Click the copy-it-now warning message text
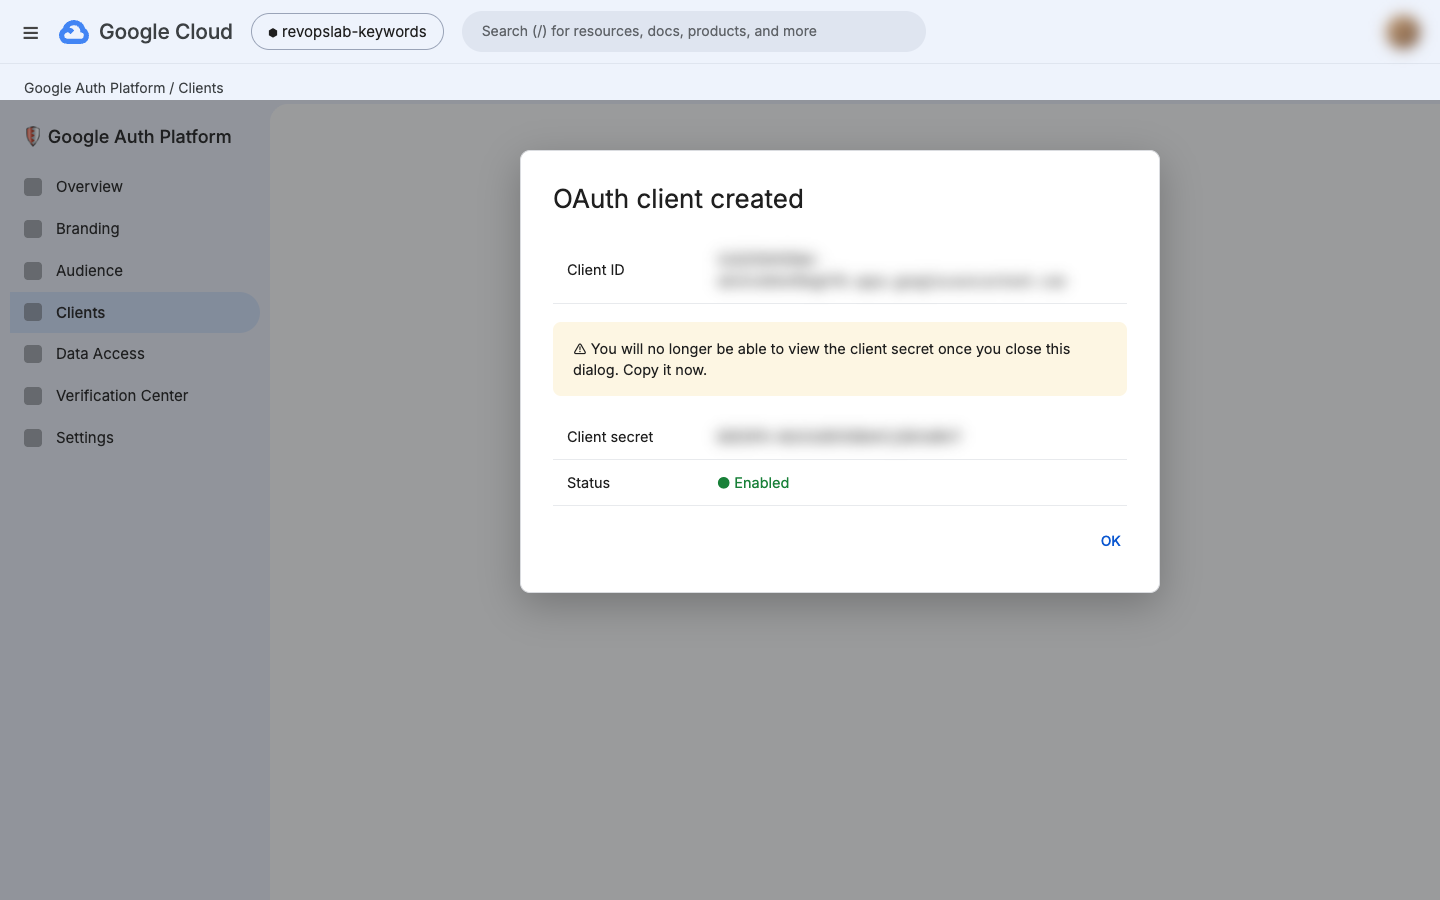The image size is (1440, 900). pos(822,359)
